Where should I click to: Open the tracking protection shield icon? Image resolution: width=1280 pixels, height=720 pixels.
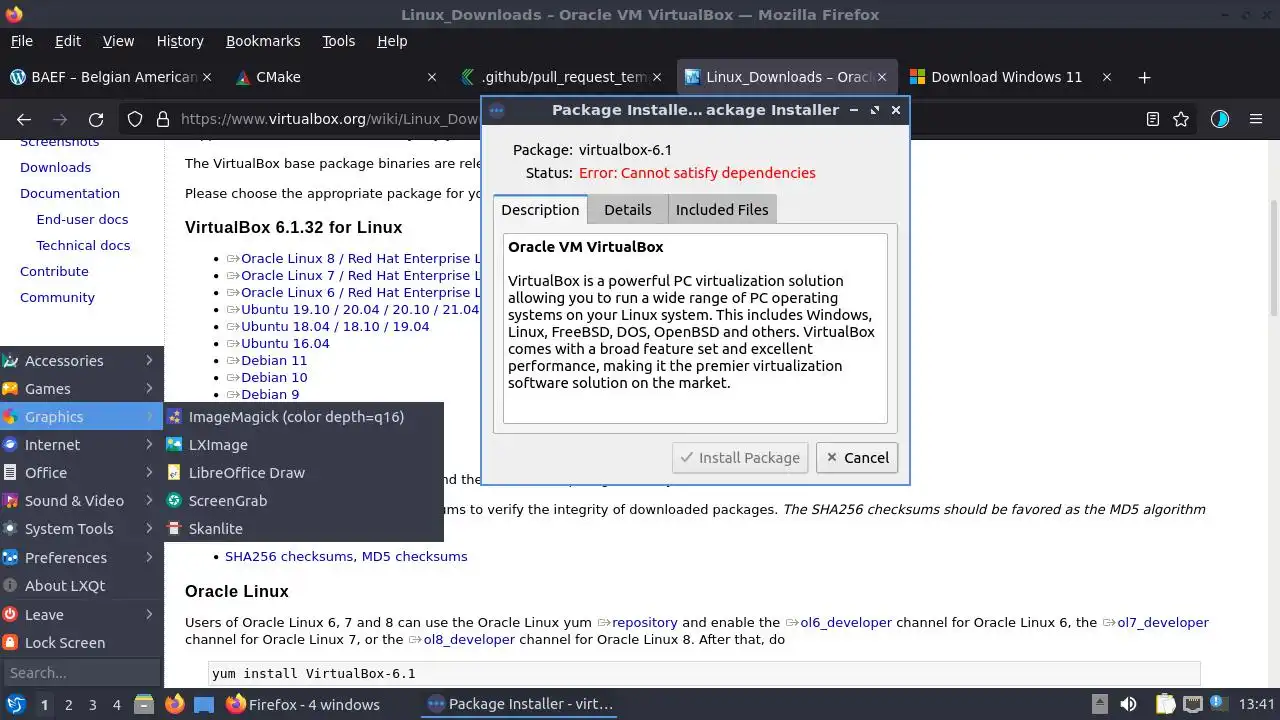pos(135,119)
